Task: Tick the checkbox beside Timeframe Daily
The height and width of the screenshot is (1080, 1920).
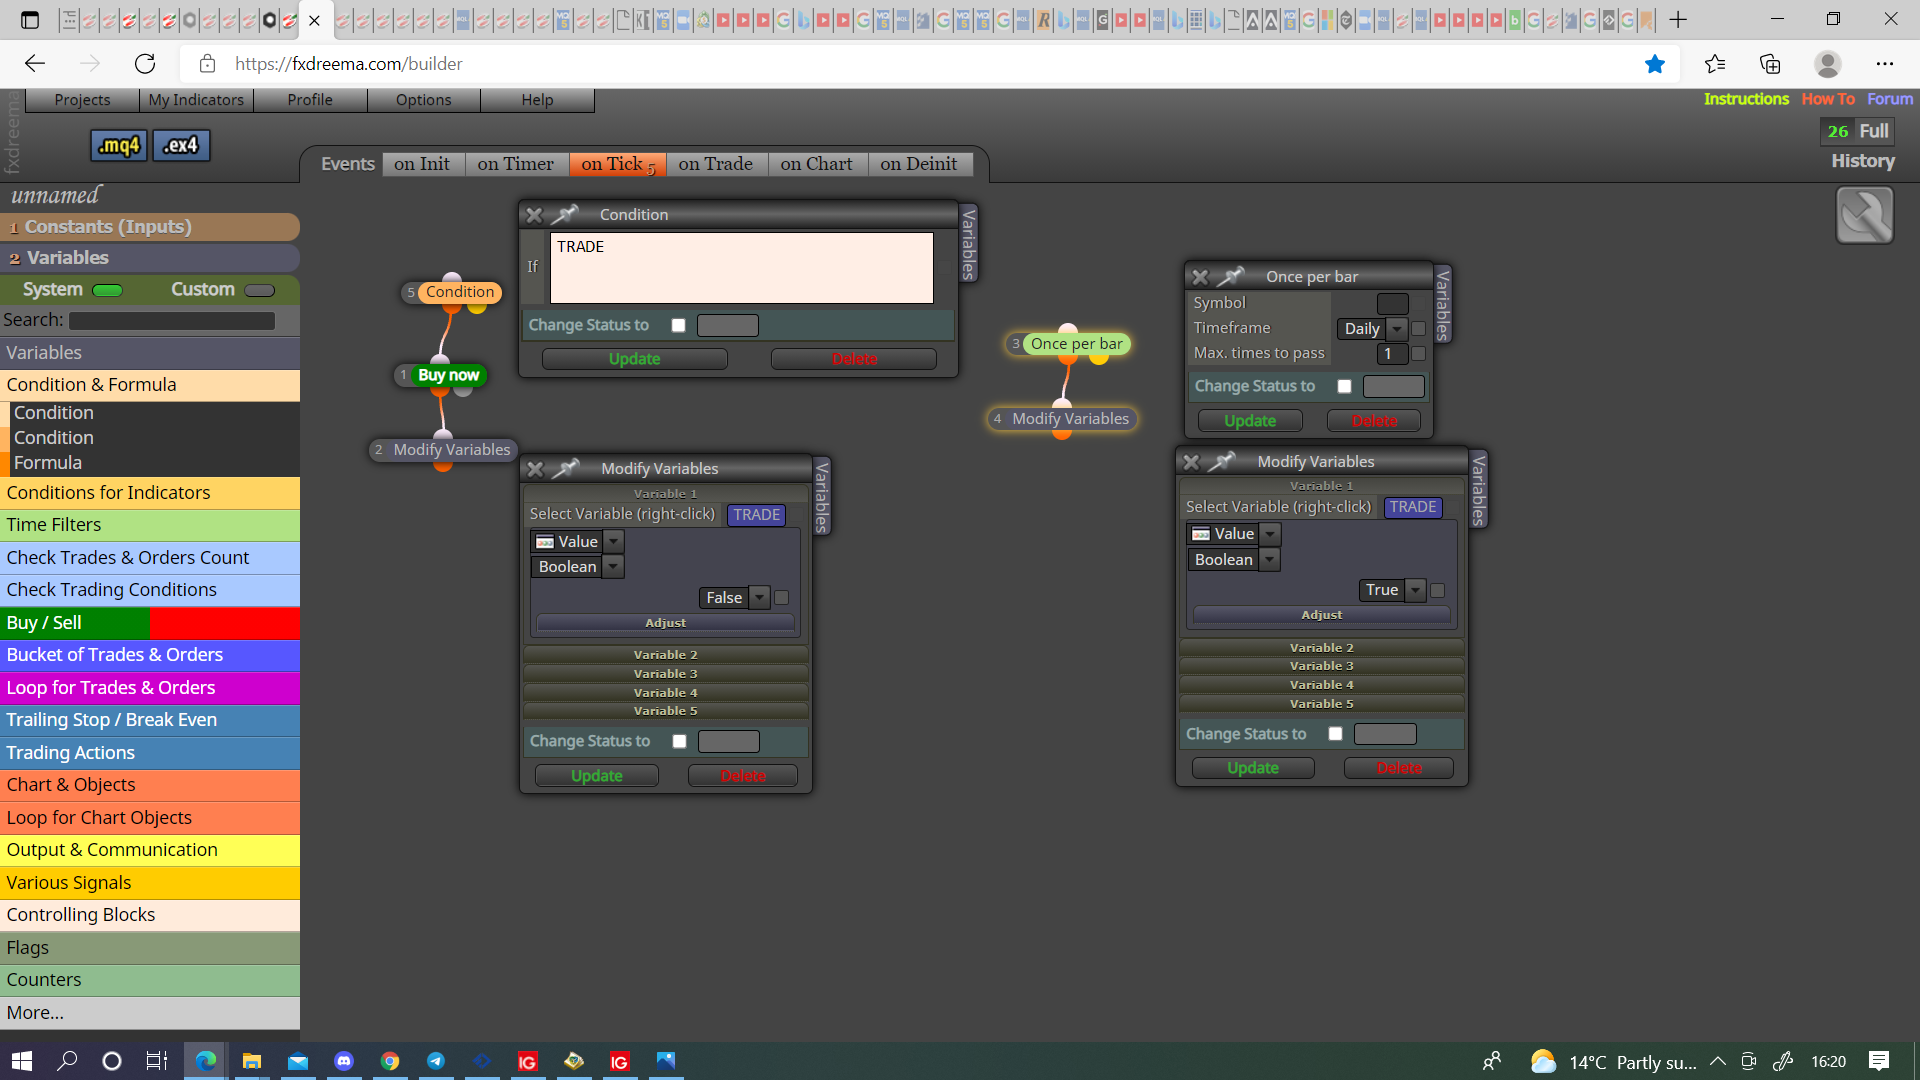Action: [x=1418, y=328]
